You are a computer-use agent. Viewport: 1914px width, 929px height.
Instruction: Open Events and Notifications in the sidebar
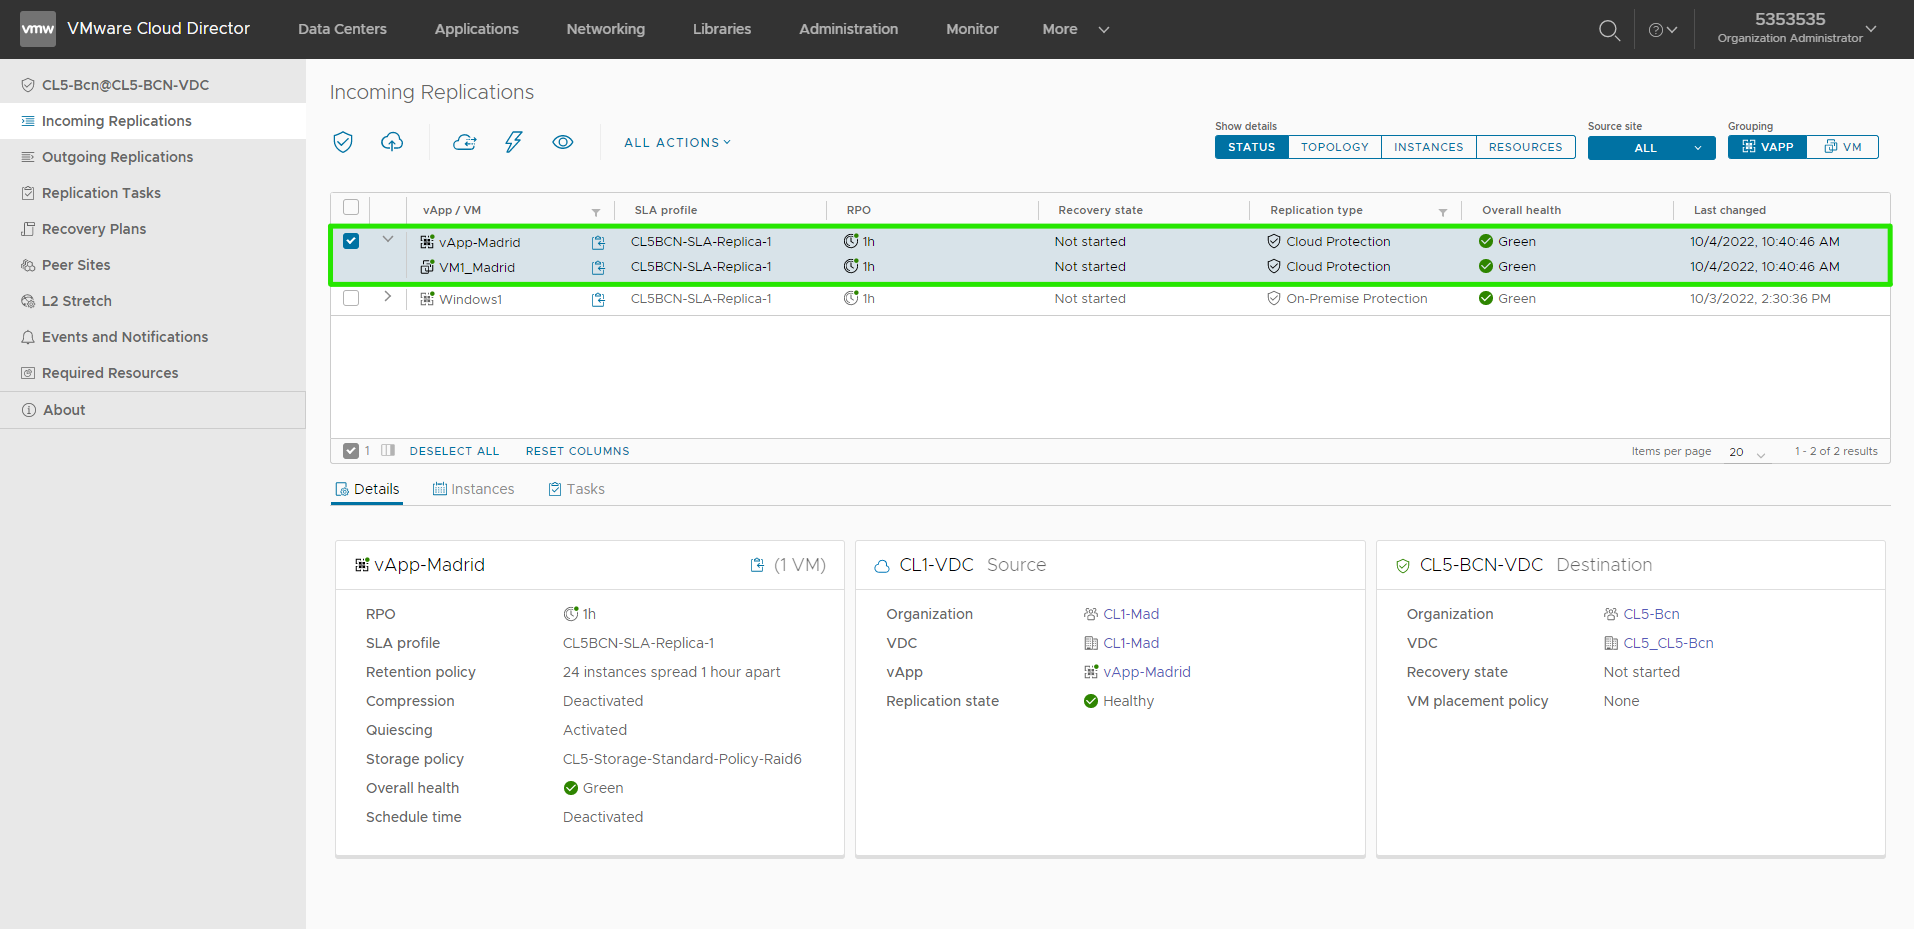pos(153,337)
